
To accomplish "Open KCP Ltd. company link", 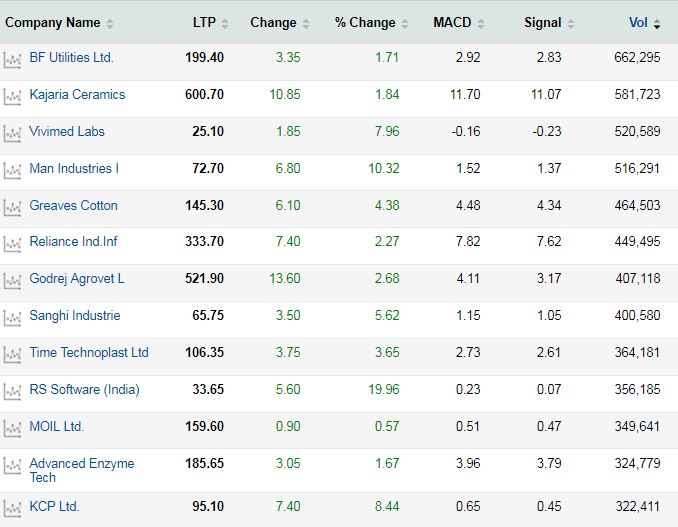I will (54, 506).
